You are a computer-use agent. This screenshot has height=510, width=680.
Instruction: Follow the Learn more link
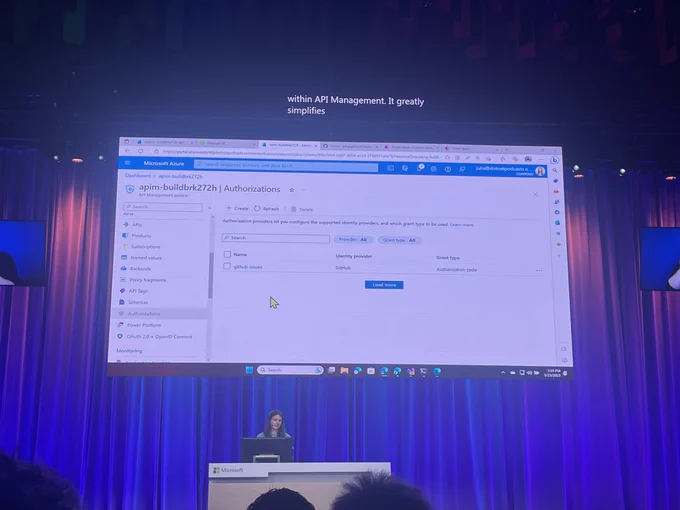(x=461, y=225)
